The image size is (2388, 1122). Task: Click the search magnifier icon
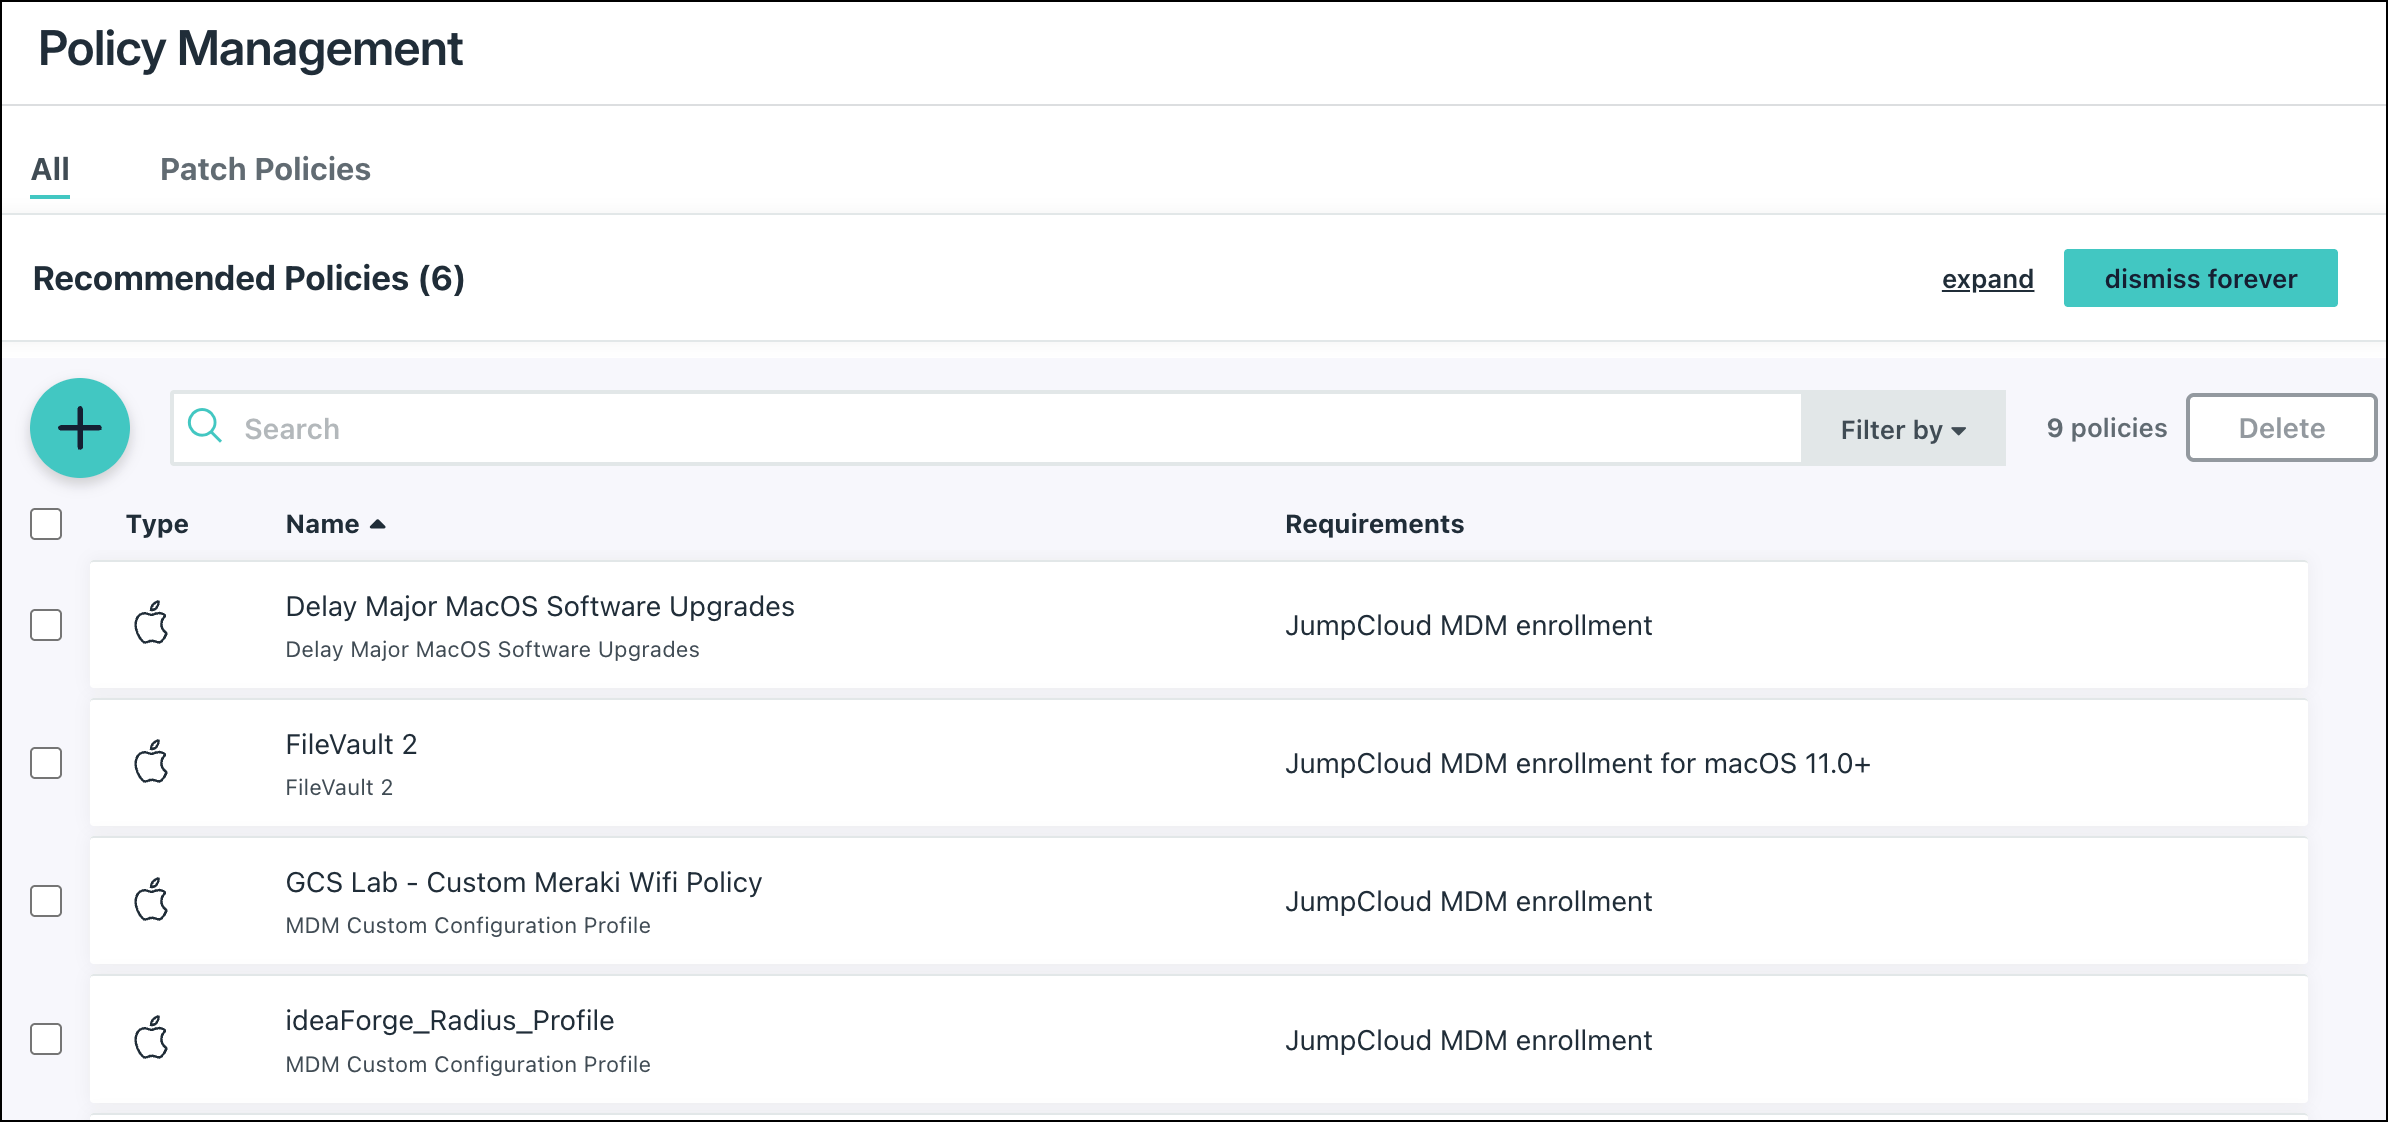click(205, 426)
